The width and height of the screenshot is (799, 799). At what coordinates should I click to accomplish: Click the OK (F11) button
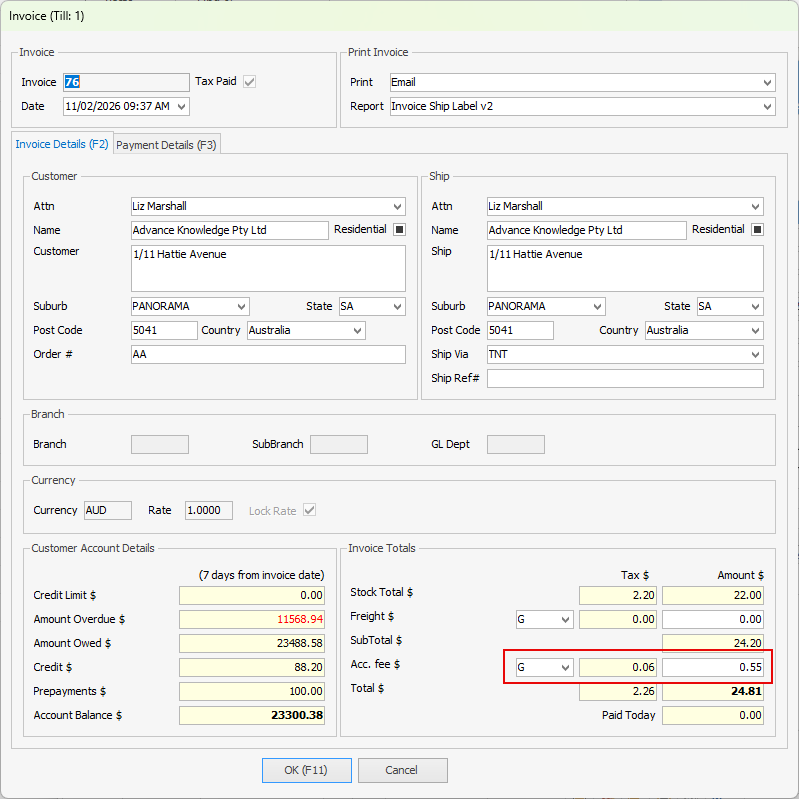(x=307, y=770)
